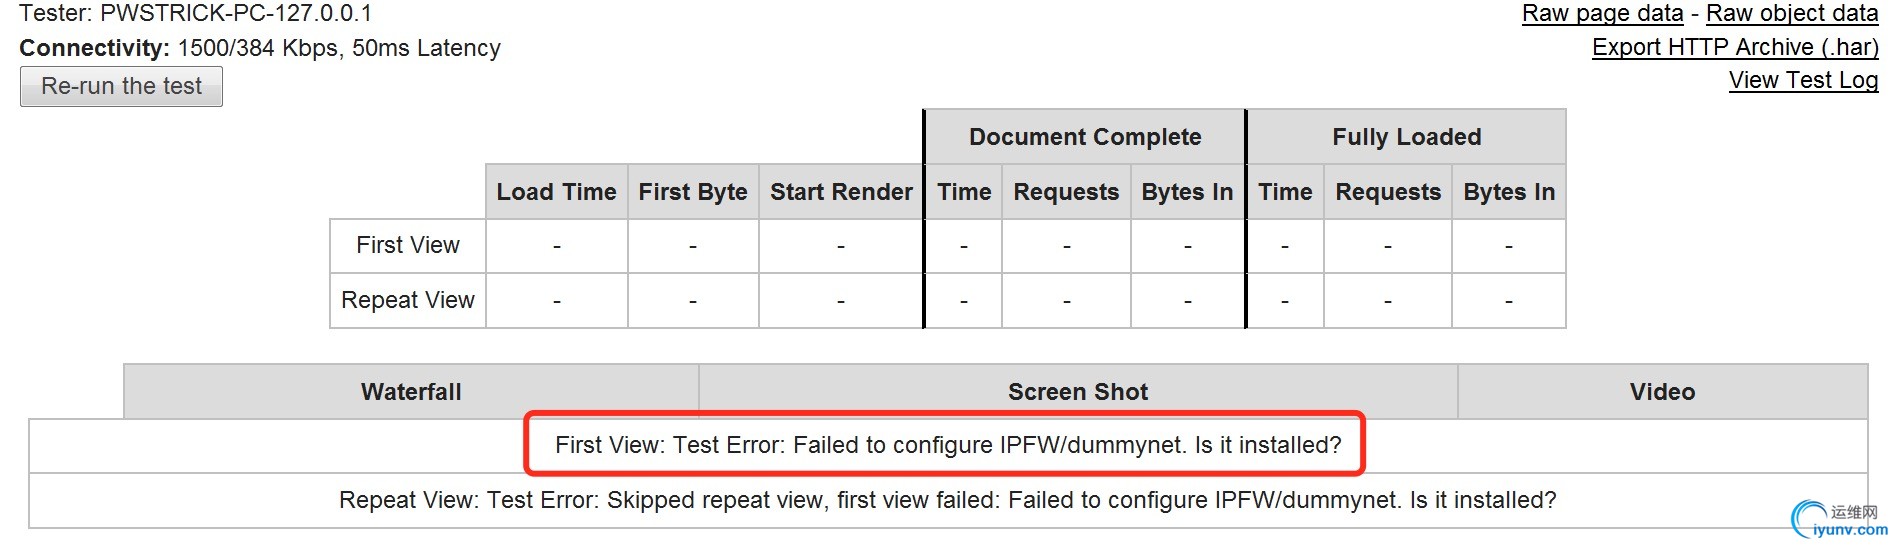The image size is (1894, 546).
Task: Open the View Test Log link
Action: (1803, 80)
